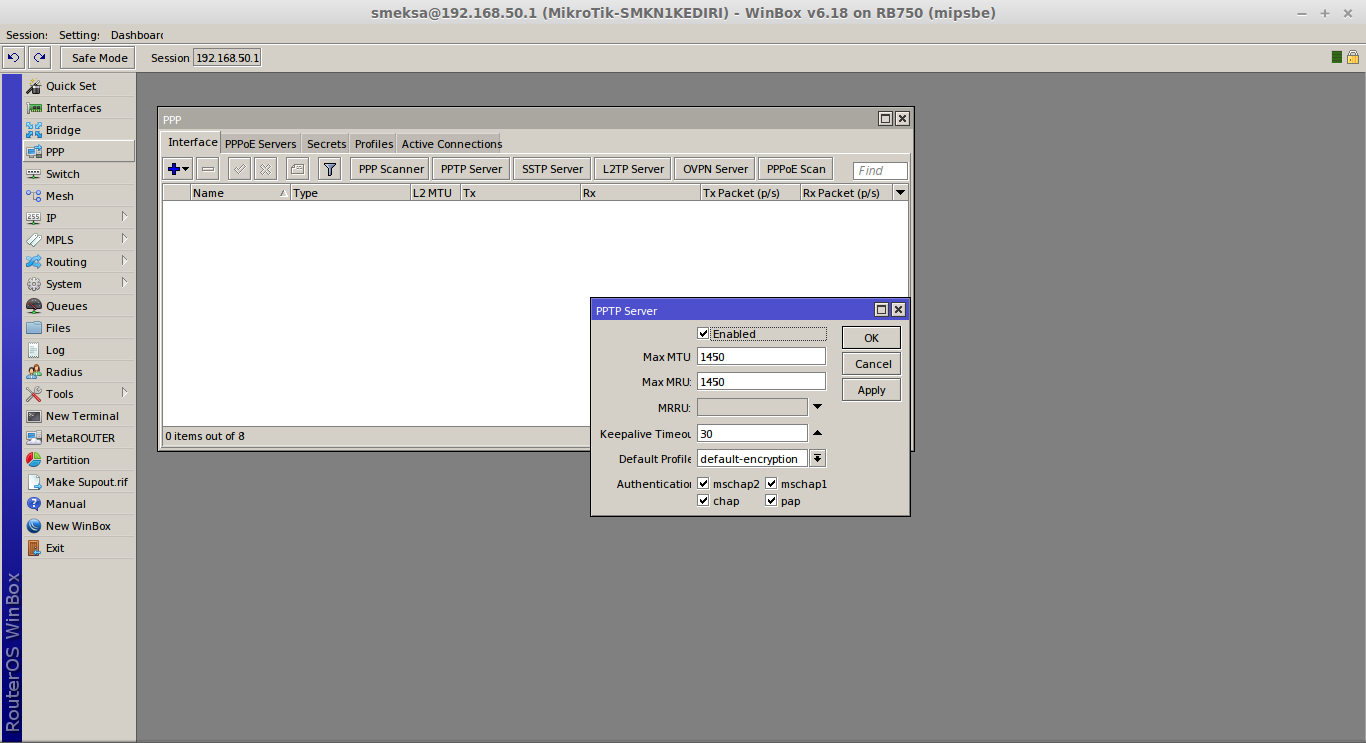Toggle mschap2 authentication checkbox
This screenshot has width=1366, height=743.
[704, 484]
